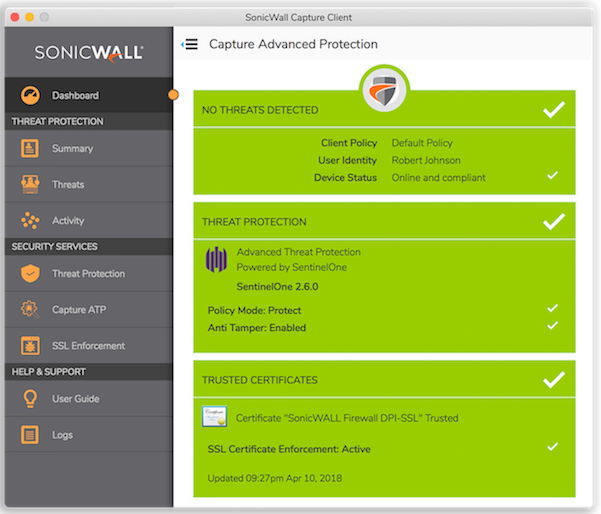Collapse sidebar with the hamburger menu icon
Viewport: 601px width, 514px height.
(x=190, y=44)
